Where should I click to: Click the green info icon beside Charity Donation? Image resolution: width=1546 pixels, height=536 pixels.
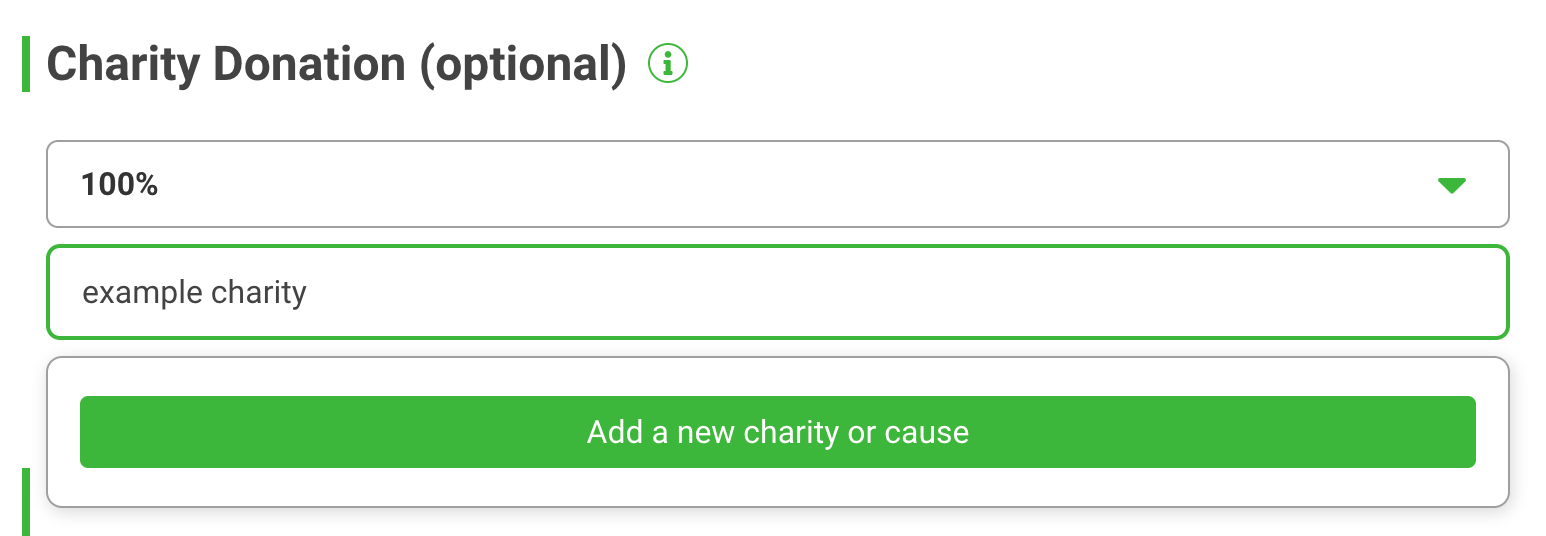click(668, 64)
